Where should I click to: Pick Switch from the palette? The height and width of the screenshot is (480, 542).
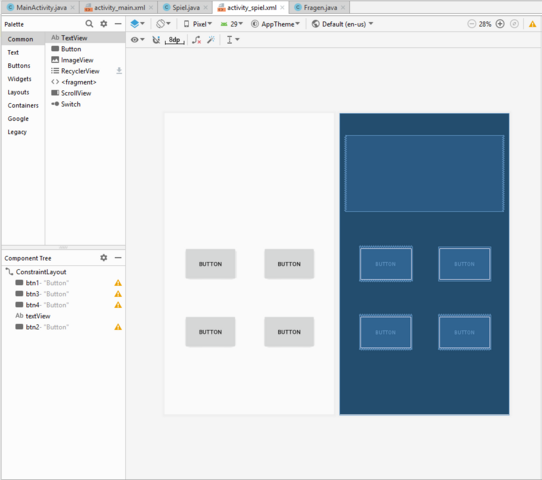(x=85, y=104)
